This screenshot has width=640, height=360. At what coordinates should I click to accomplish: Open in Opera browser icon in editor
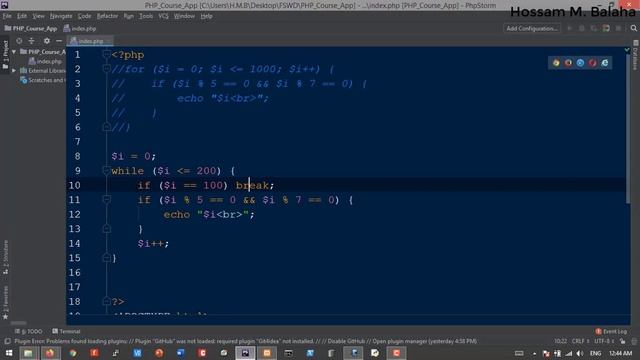point(593,63)
